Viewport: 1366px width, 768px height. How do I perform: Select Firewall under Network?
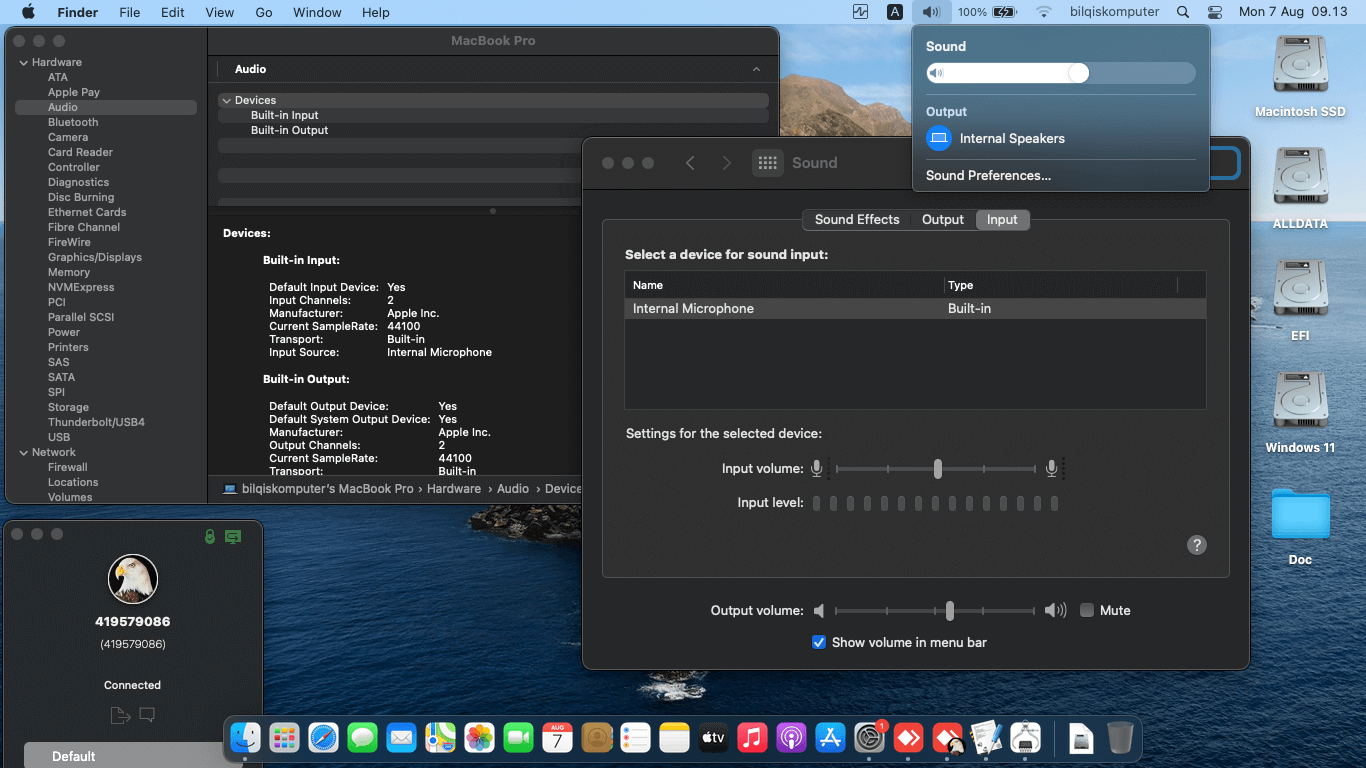pyautogui.click(x=68, y=467)
